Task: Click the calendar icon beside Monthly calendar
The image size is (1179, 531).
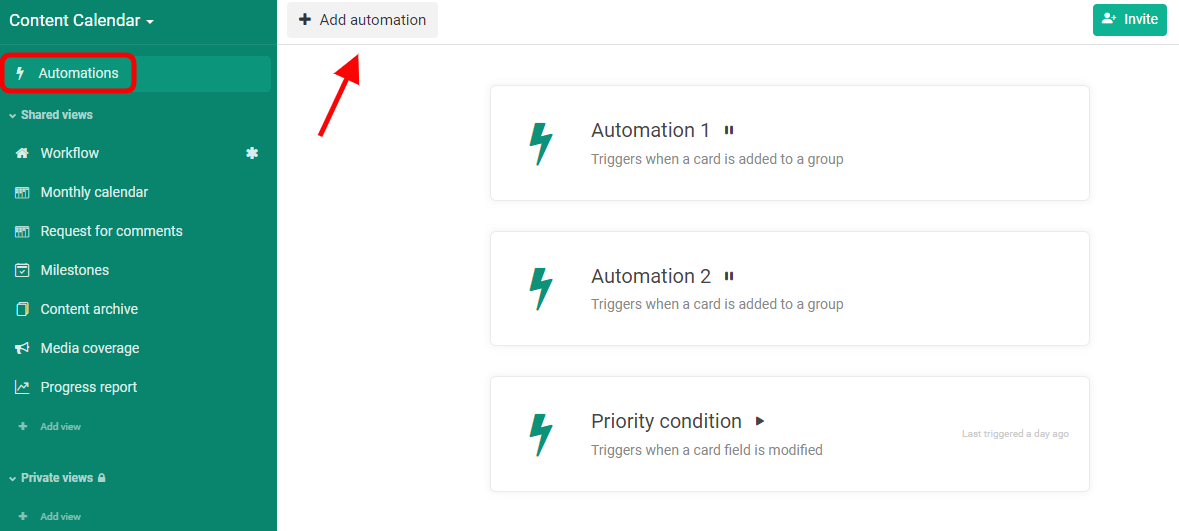Action: point(22,193)
